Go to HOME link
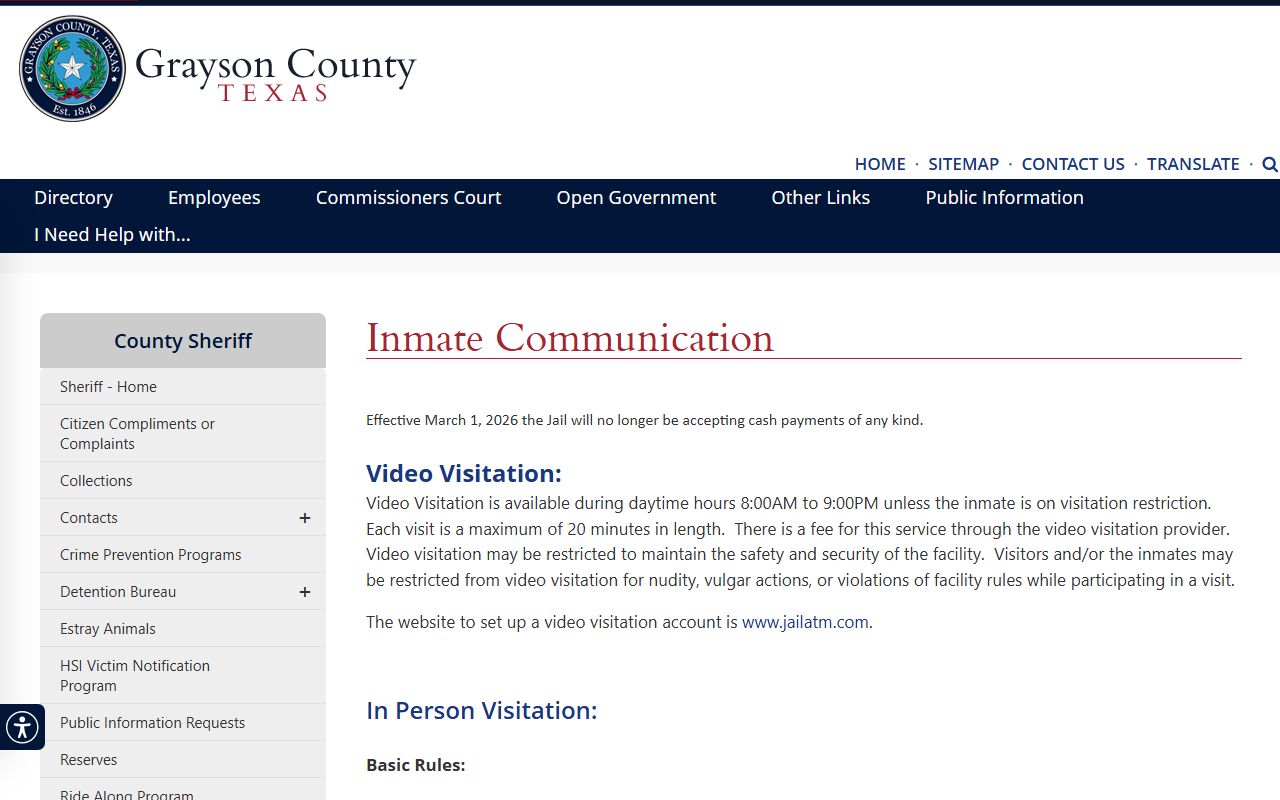 point(880,164)
